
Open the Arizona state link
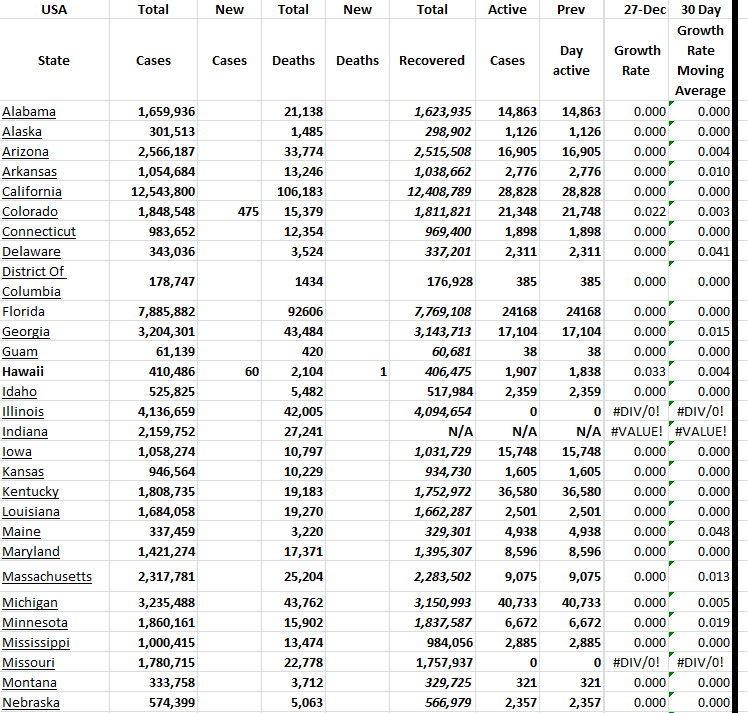point(25,152)
